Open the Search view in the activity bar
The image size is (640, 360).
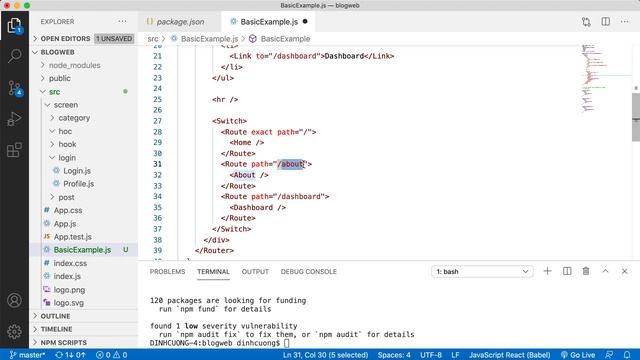tap(14, 55)
